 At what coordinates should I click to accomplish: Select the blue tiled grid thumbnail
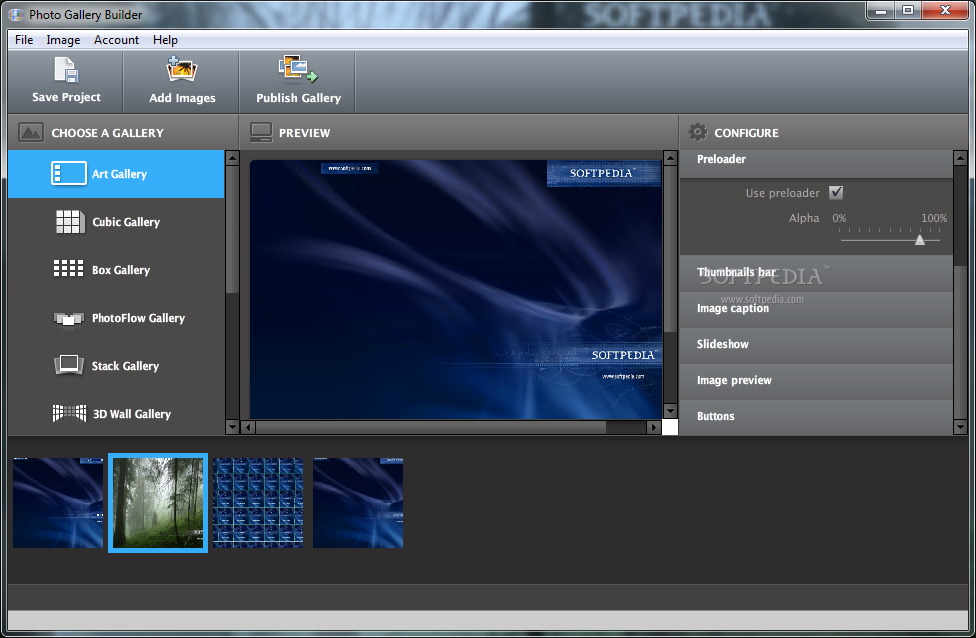coord(258,503)
